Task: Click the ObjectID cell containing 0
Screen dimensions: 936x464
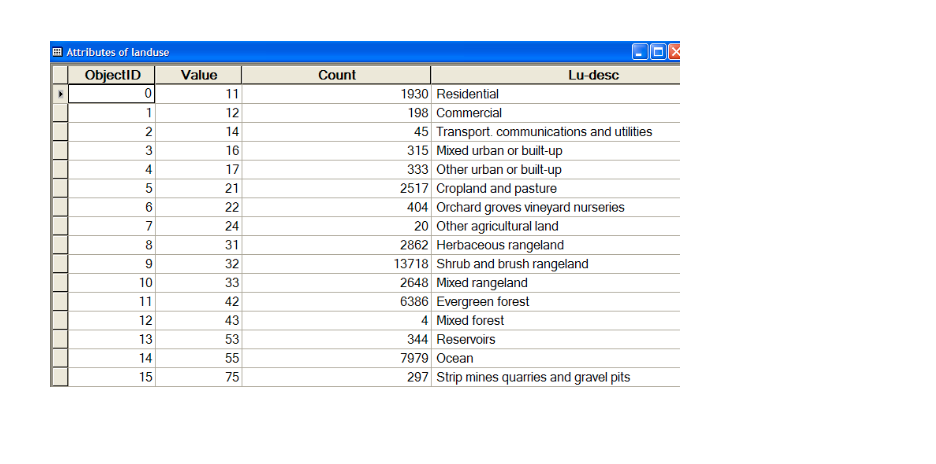Action: 112,94
